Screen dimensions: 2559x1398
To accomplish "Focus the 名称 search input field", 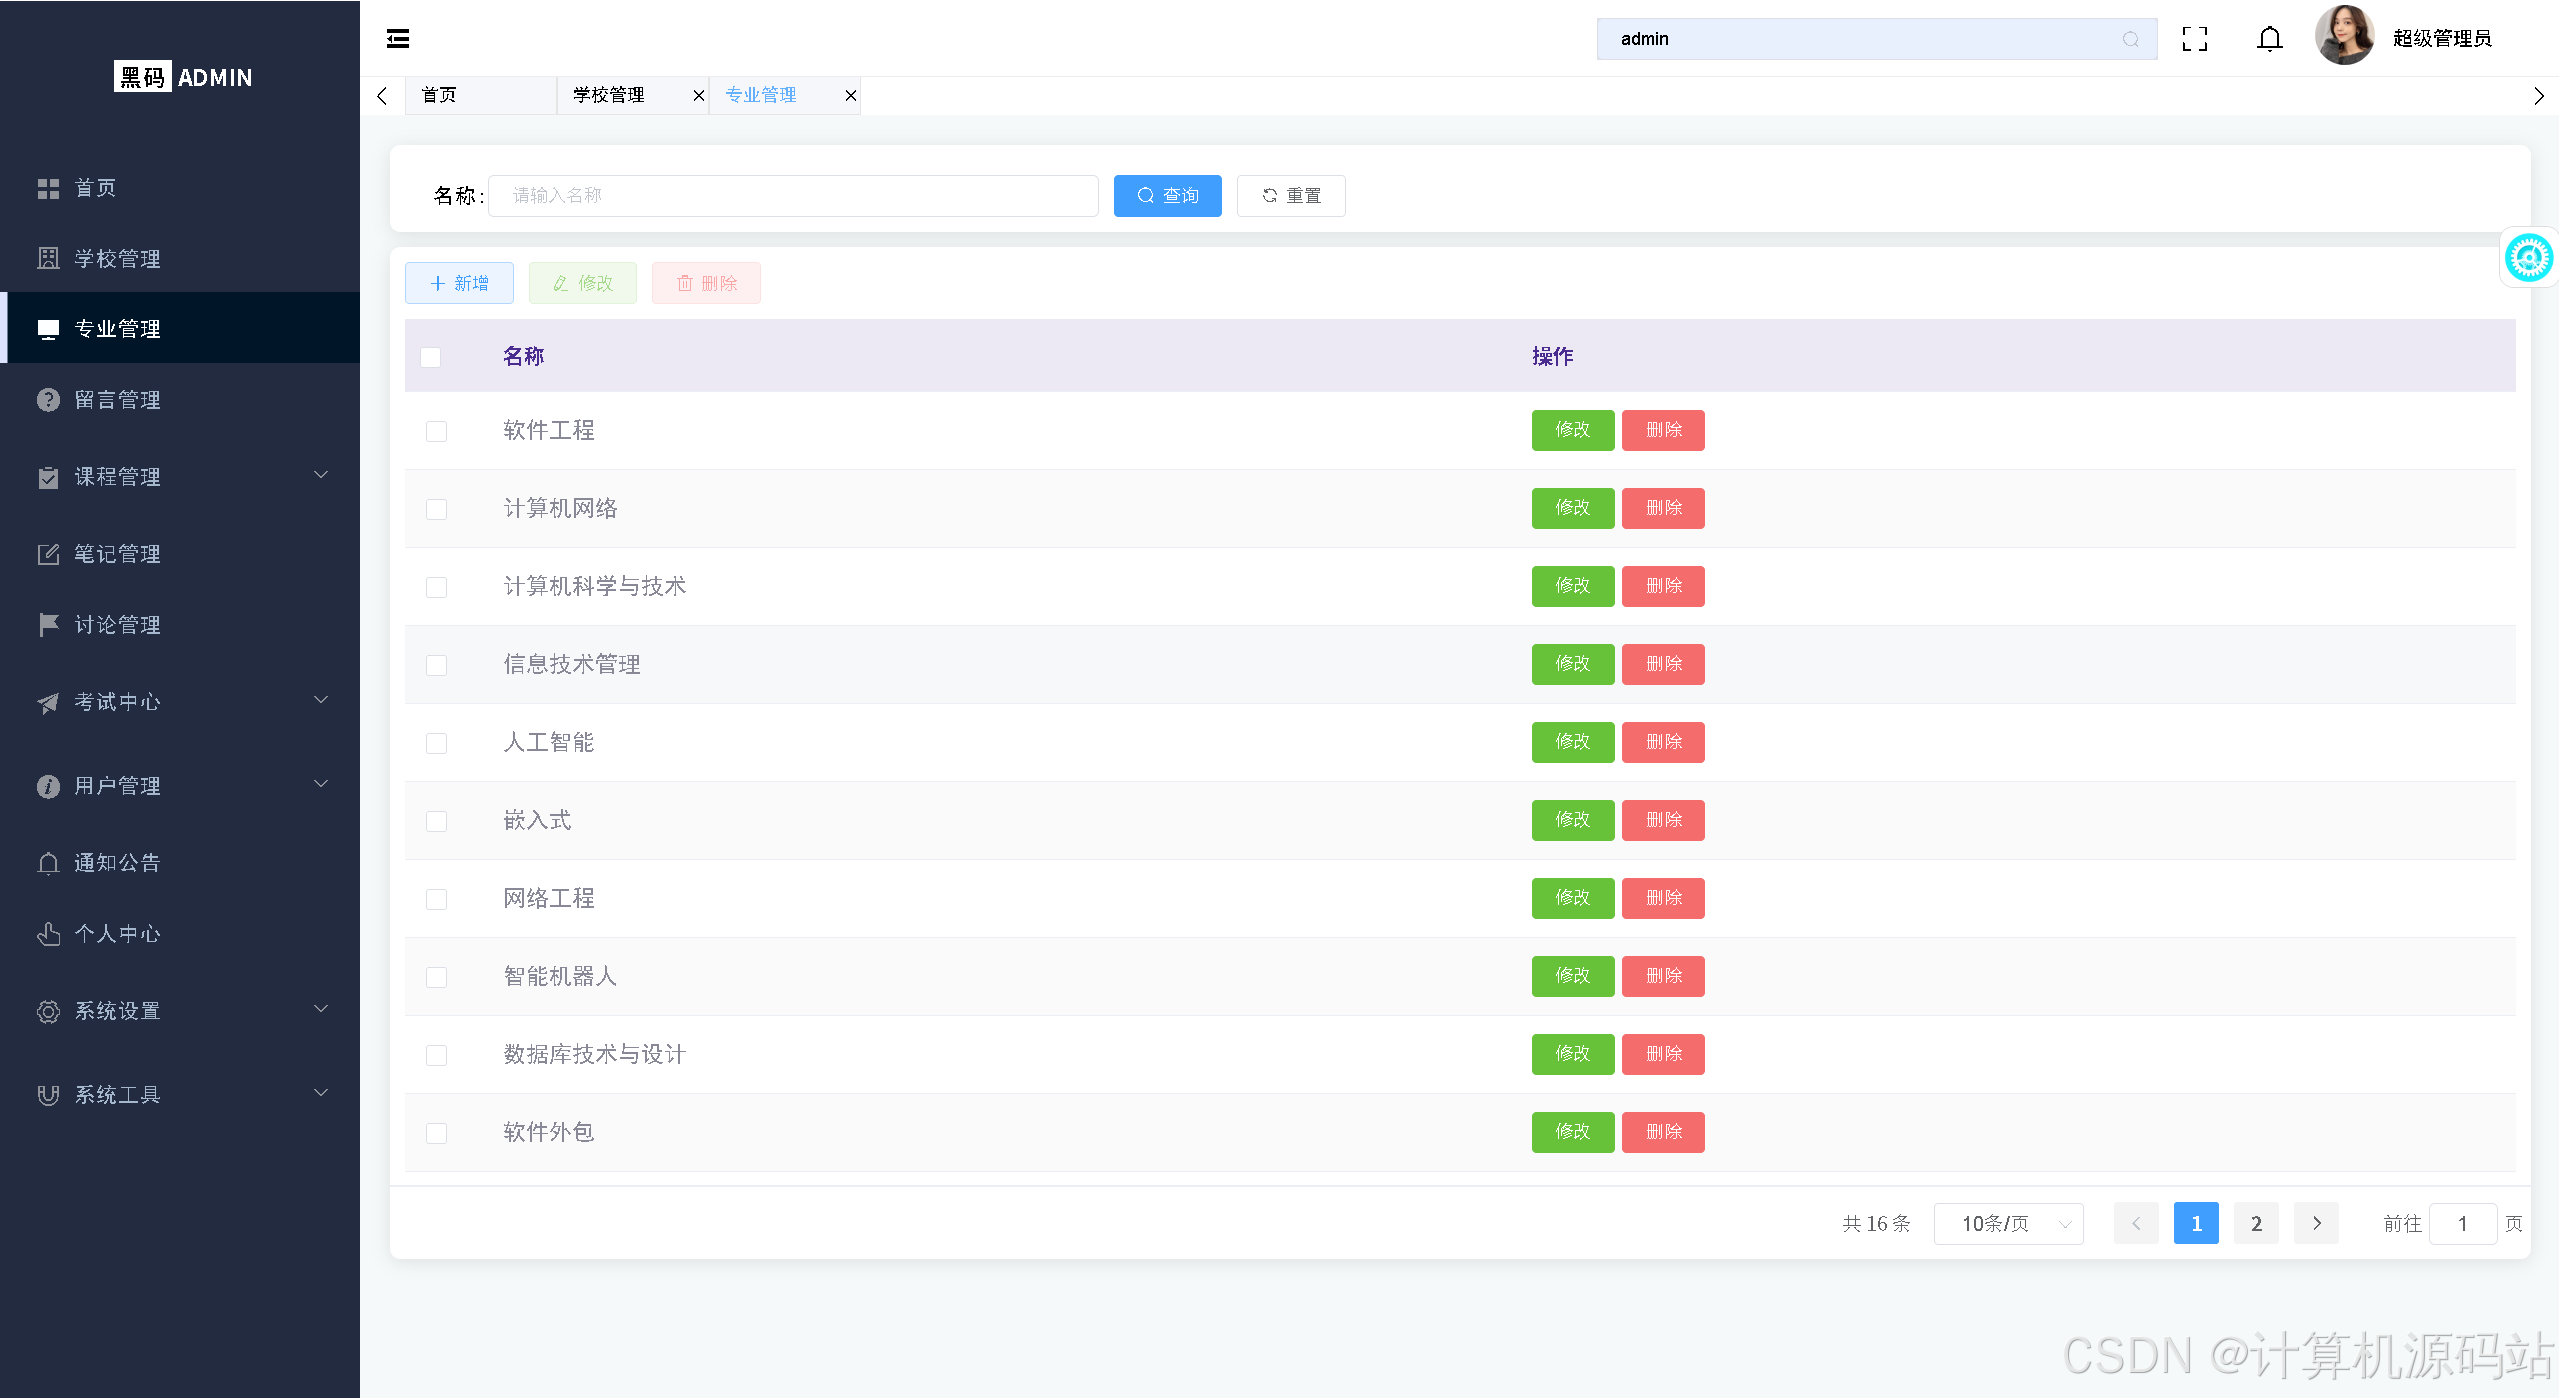I will pyautogui.click(x=792, y=196).
